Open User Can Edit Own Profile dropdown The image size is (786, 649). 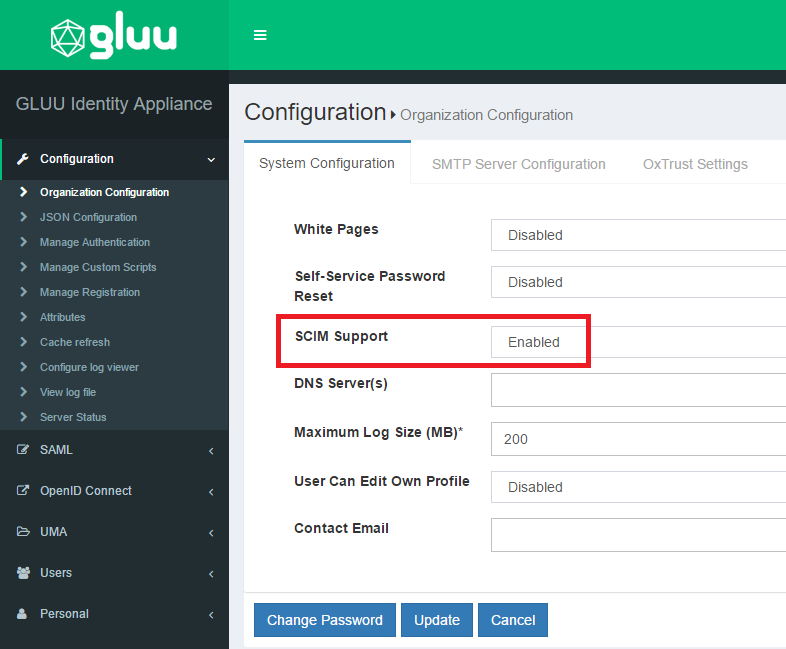point(638,487)
